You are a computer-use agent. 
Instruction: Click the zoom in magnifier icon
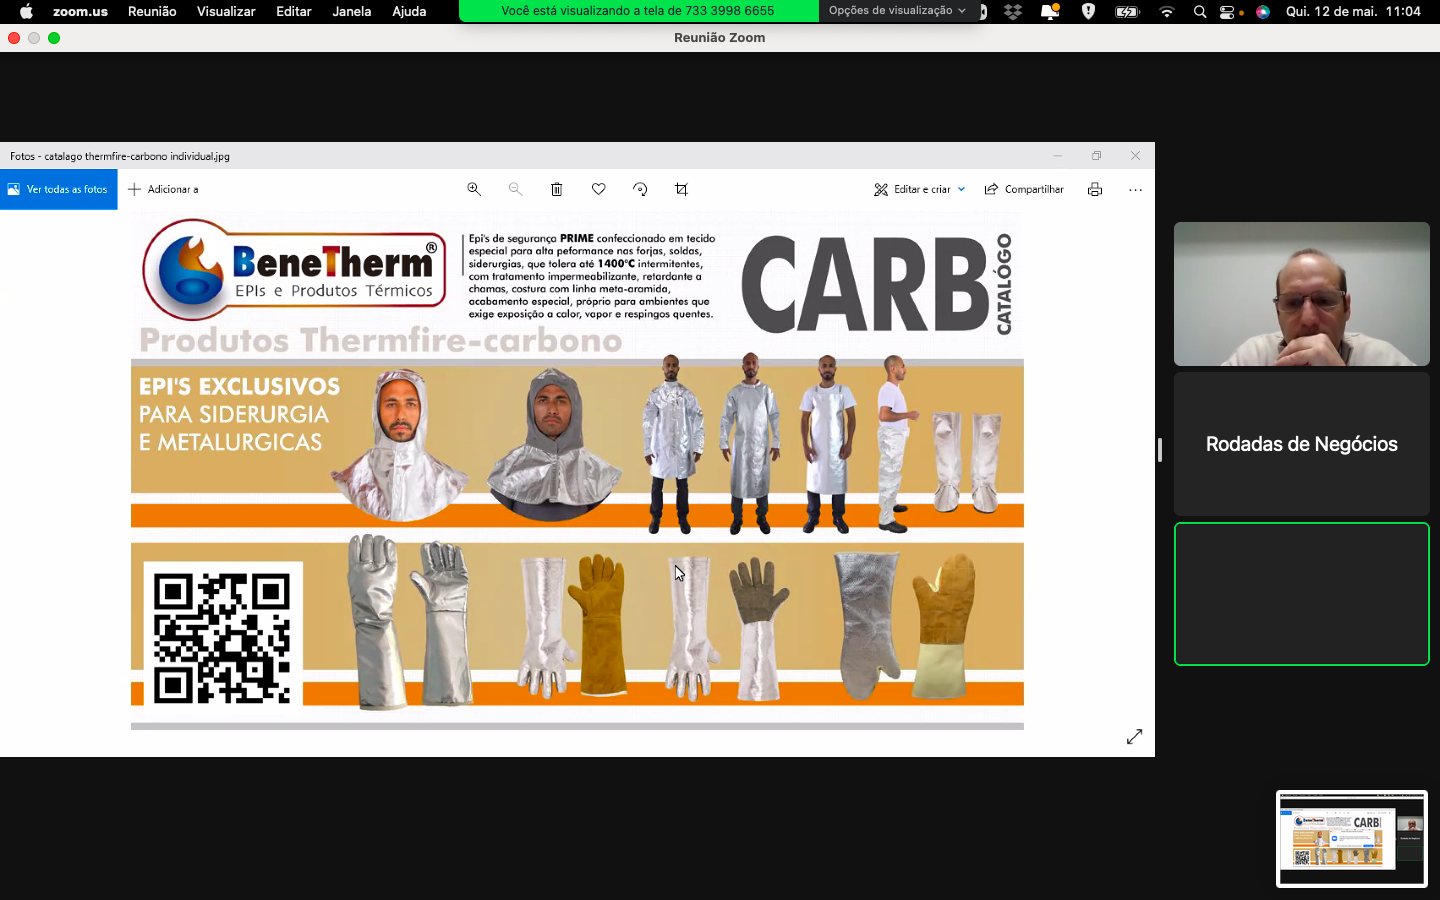pyautogui.click(x=474, y=189)
